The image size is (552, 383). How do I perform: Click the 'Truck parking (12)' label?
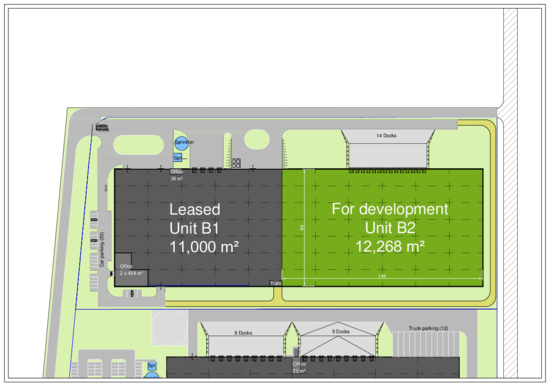click(x=428, y=328)
